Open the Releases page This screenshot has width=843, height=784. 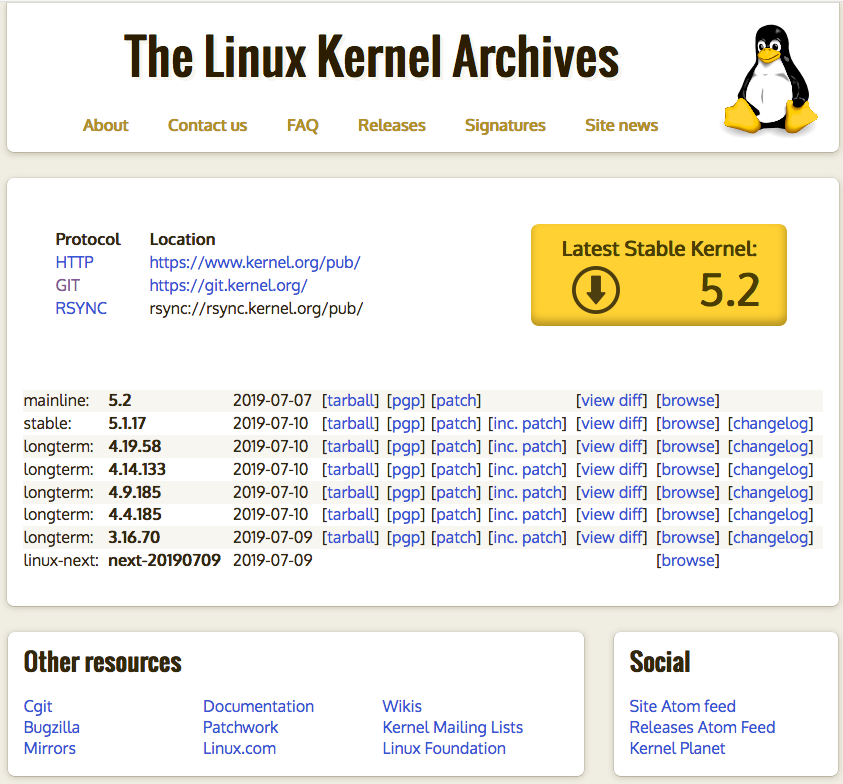pyautogui.click(x=391, y=125)
